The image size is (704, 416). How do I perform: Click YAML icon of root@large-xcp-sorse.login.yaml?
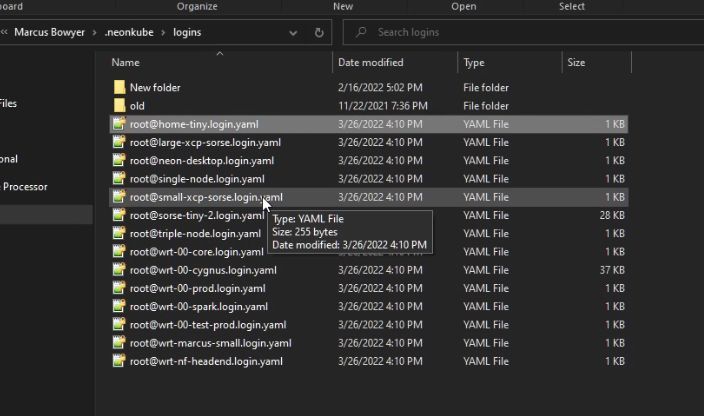(x=119, y=142)
